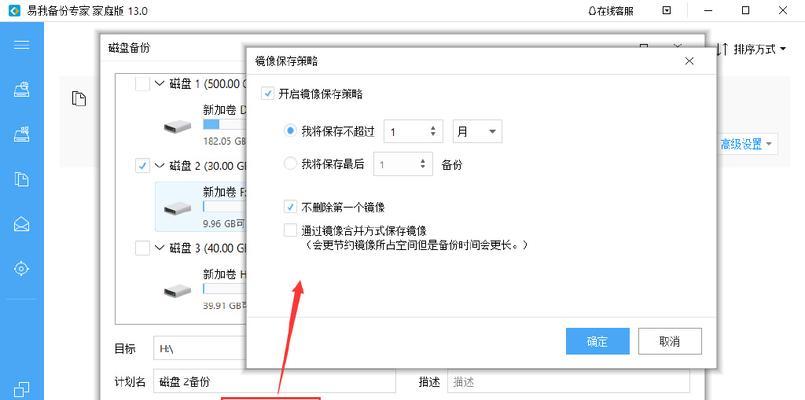
Task: Uncheck enable image retention policy
Action: click(x=267, y=94)
